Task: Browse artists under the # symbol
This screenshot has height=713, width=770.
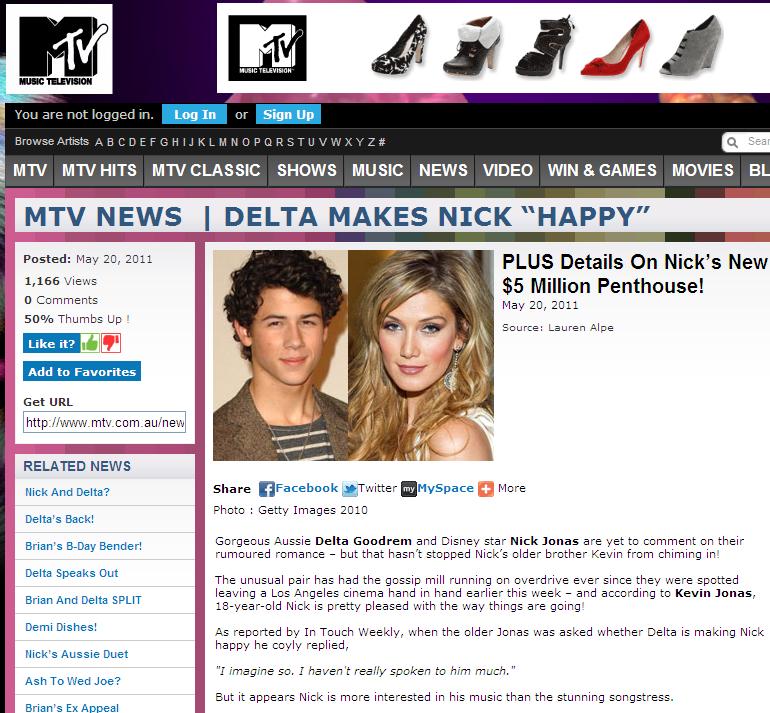Action: (382, 142)
